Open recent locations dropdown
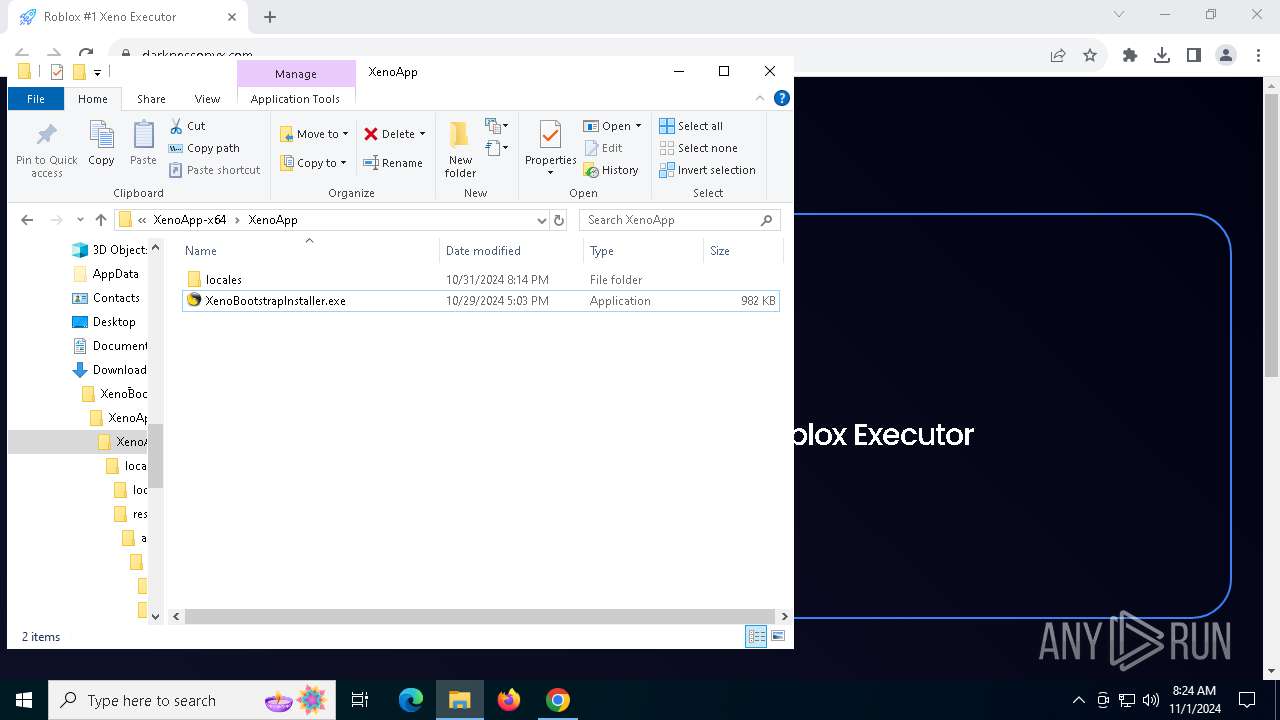The width and height of the screenshot is (1280, 720). 81,220
